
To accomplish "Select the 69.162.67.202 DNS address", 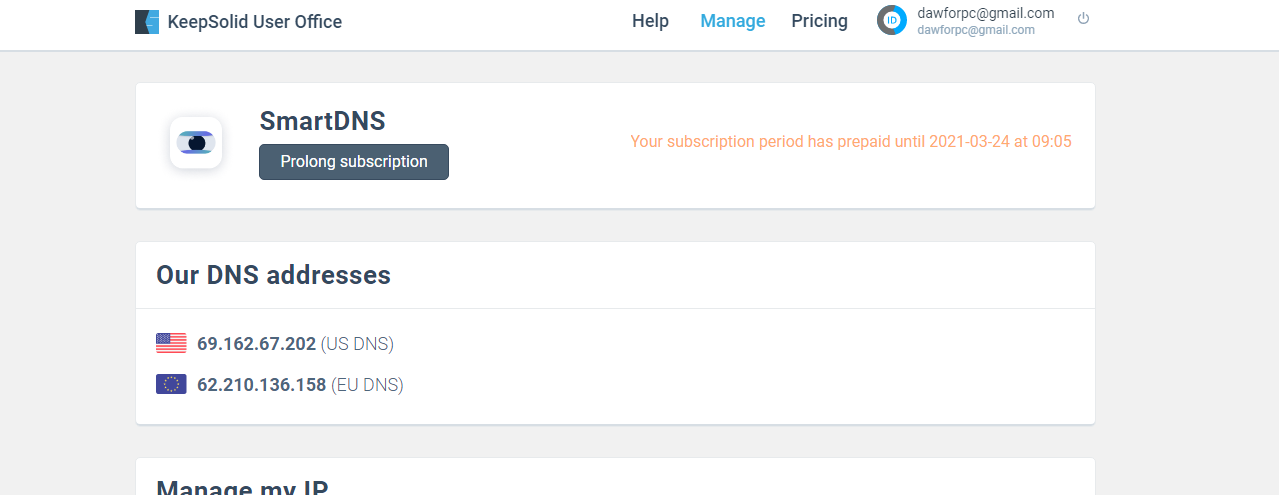I will (256, 344).
